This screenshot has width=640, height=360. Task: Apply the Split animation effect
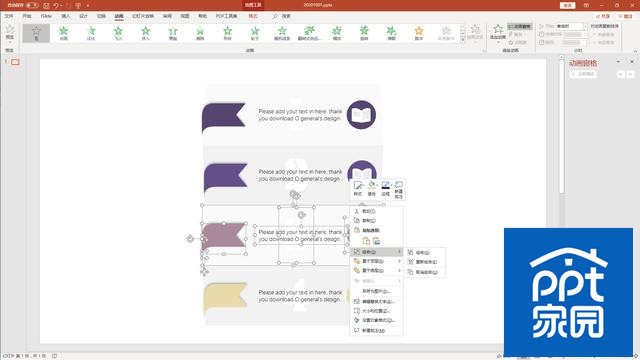[173, 33]
